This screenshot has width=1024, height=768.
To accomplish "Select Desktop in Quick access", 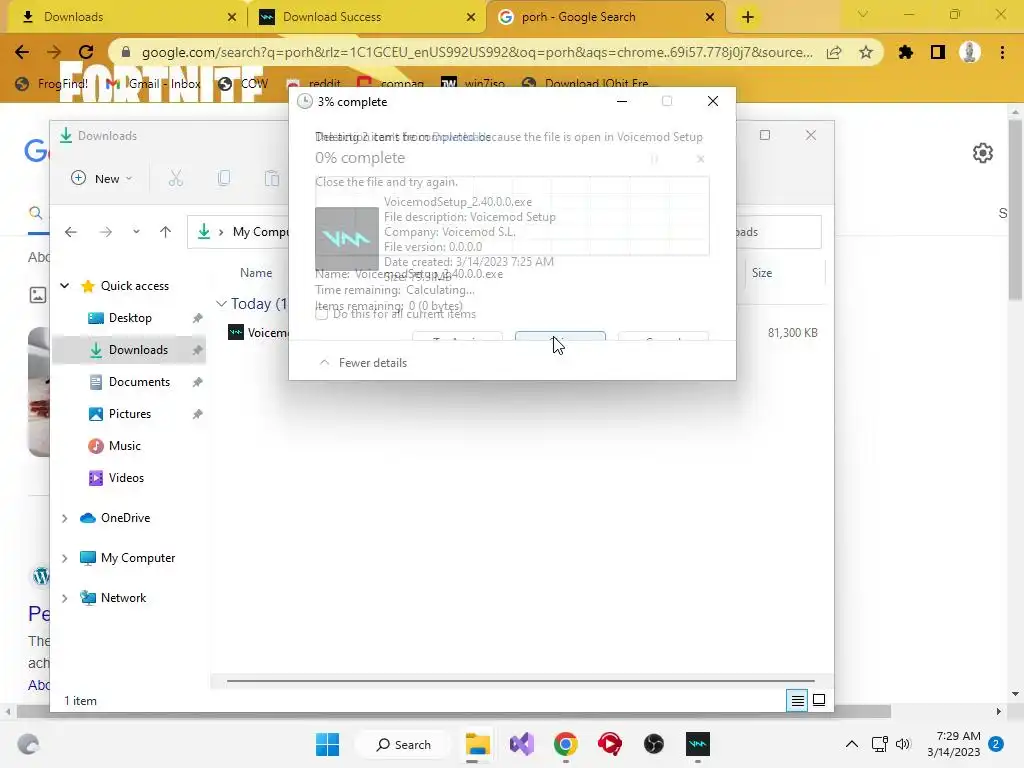I will click(130, 318).
